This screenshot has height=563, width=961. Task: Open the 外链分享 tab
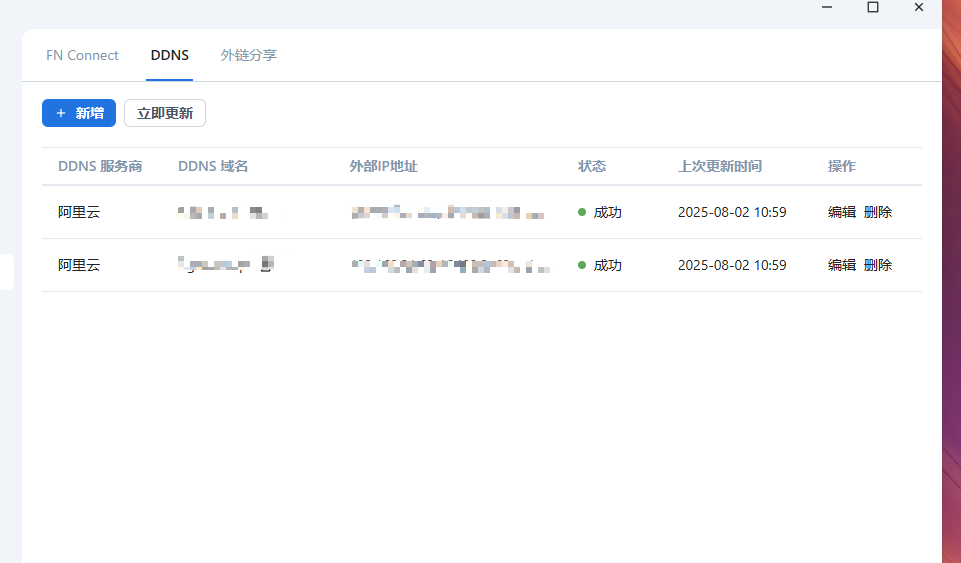click(249, 55)
